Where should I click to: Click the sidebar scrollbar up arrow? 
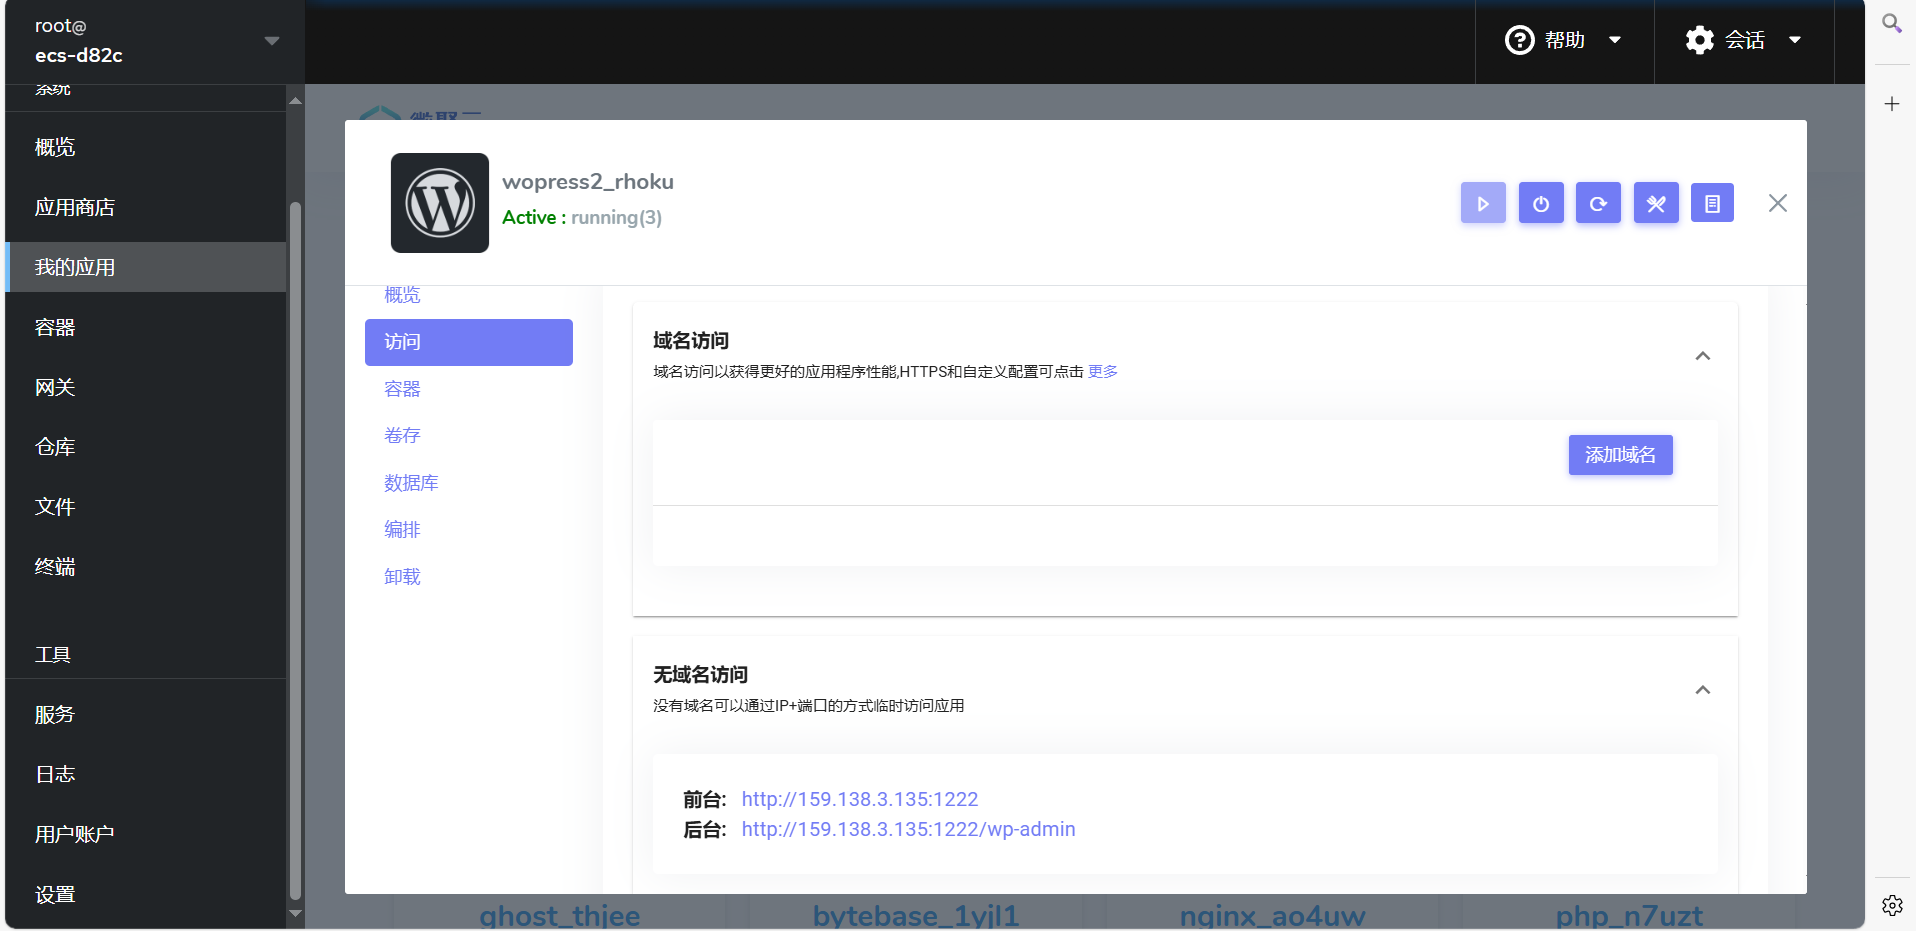(295, 100)
